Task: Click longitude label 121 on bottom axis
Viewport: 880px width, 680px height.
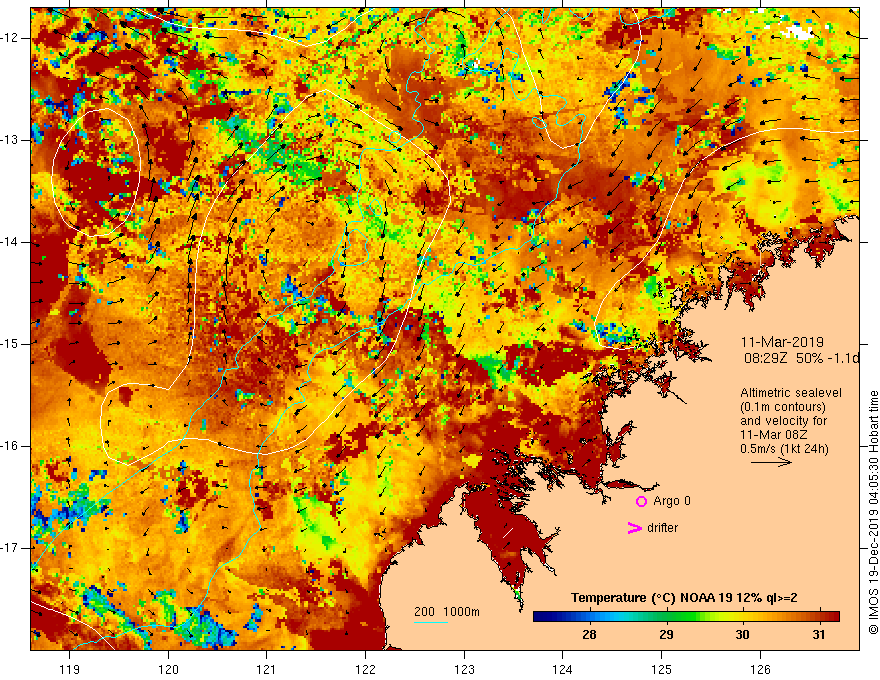Action: 266,669
